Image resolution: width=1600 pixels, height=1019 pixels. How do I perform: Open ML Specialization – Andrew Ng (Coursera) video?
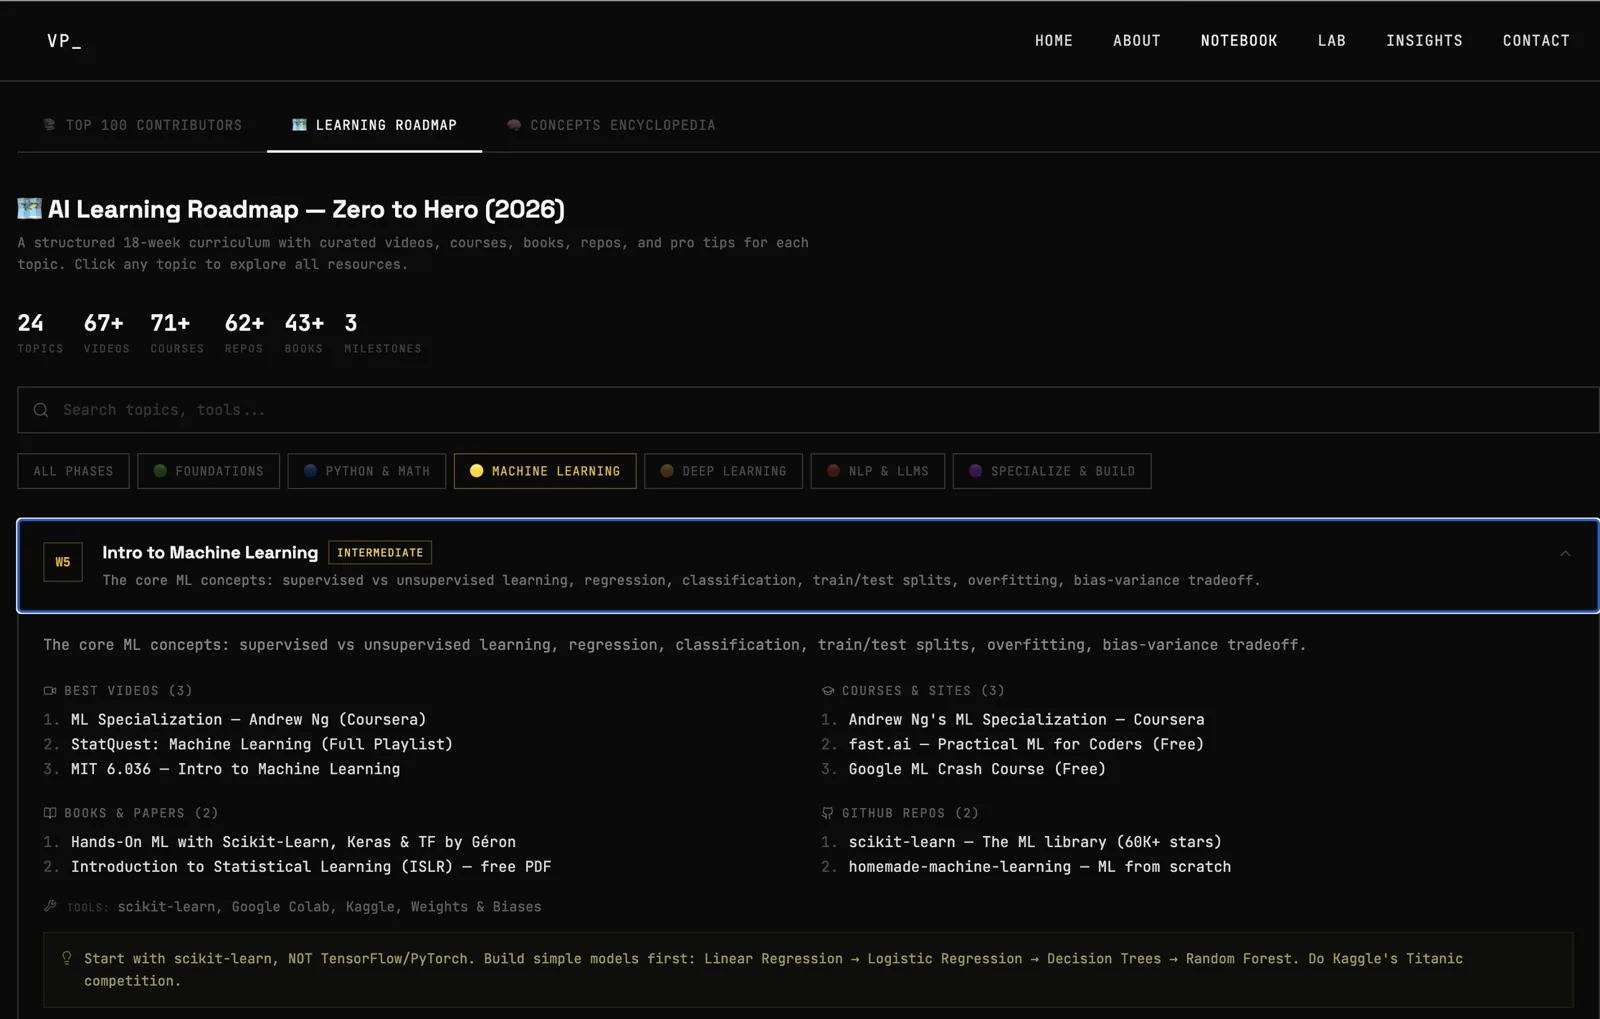click(x=248, y=720)
